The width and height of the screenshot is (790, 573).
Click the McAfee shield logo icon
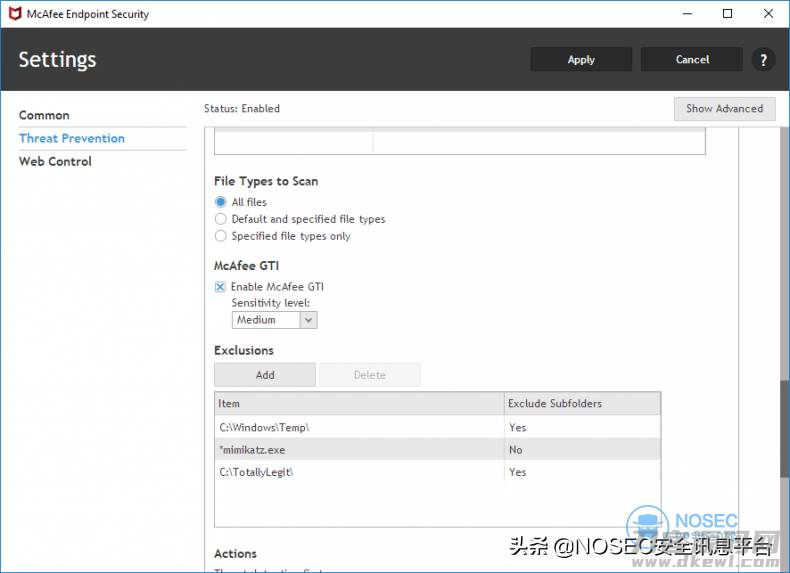pos(15,14)
